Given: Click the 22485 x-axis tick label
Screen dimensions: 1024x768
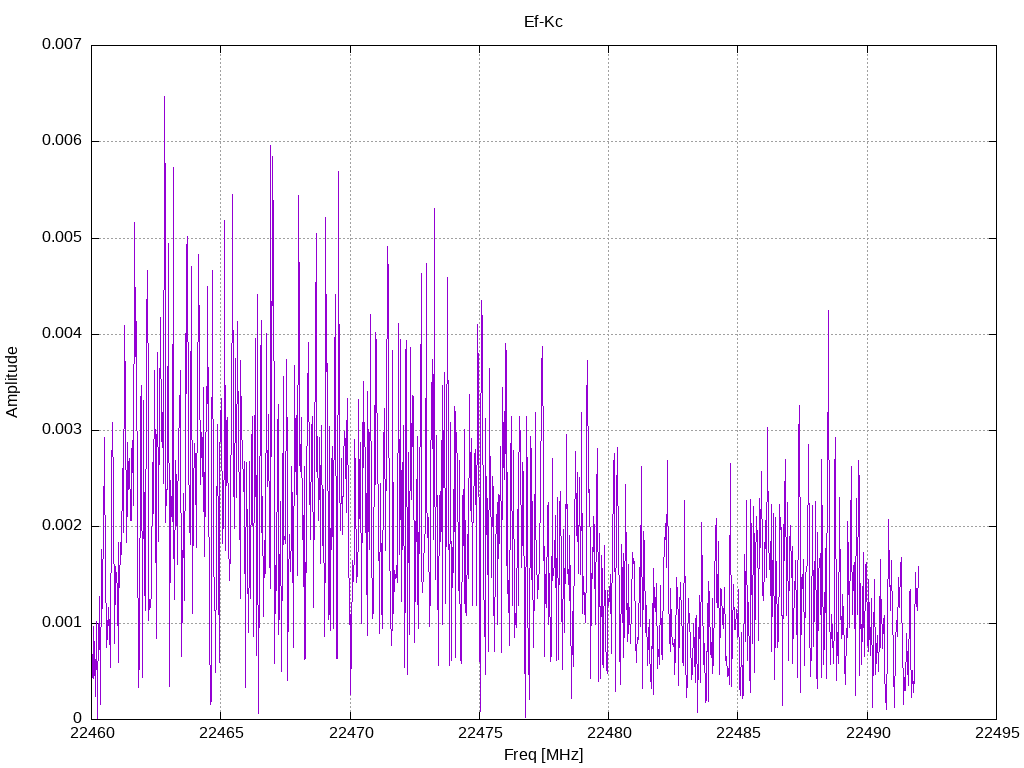Looking at the screenshot, I should (x=738, y=733).
